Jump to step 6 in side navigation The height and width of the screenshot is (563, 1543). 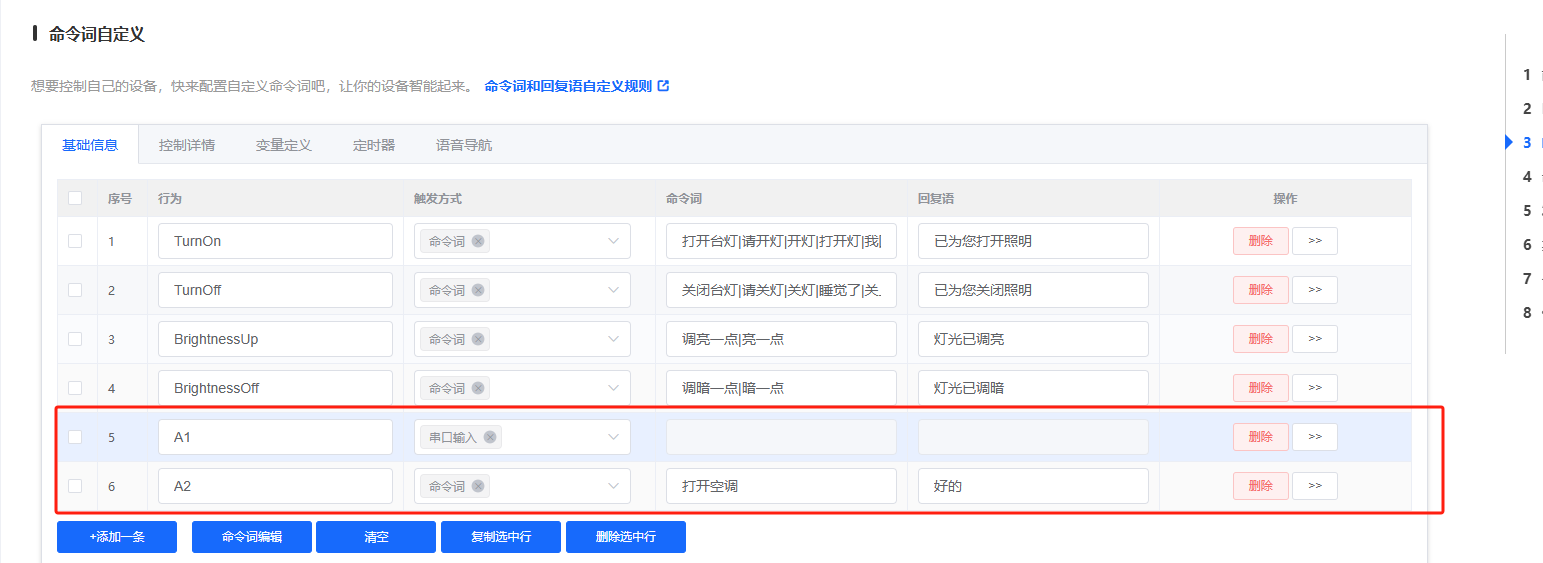coord(1528,245)
